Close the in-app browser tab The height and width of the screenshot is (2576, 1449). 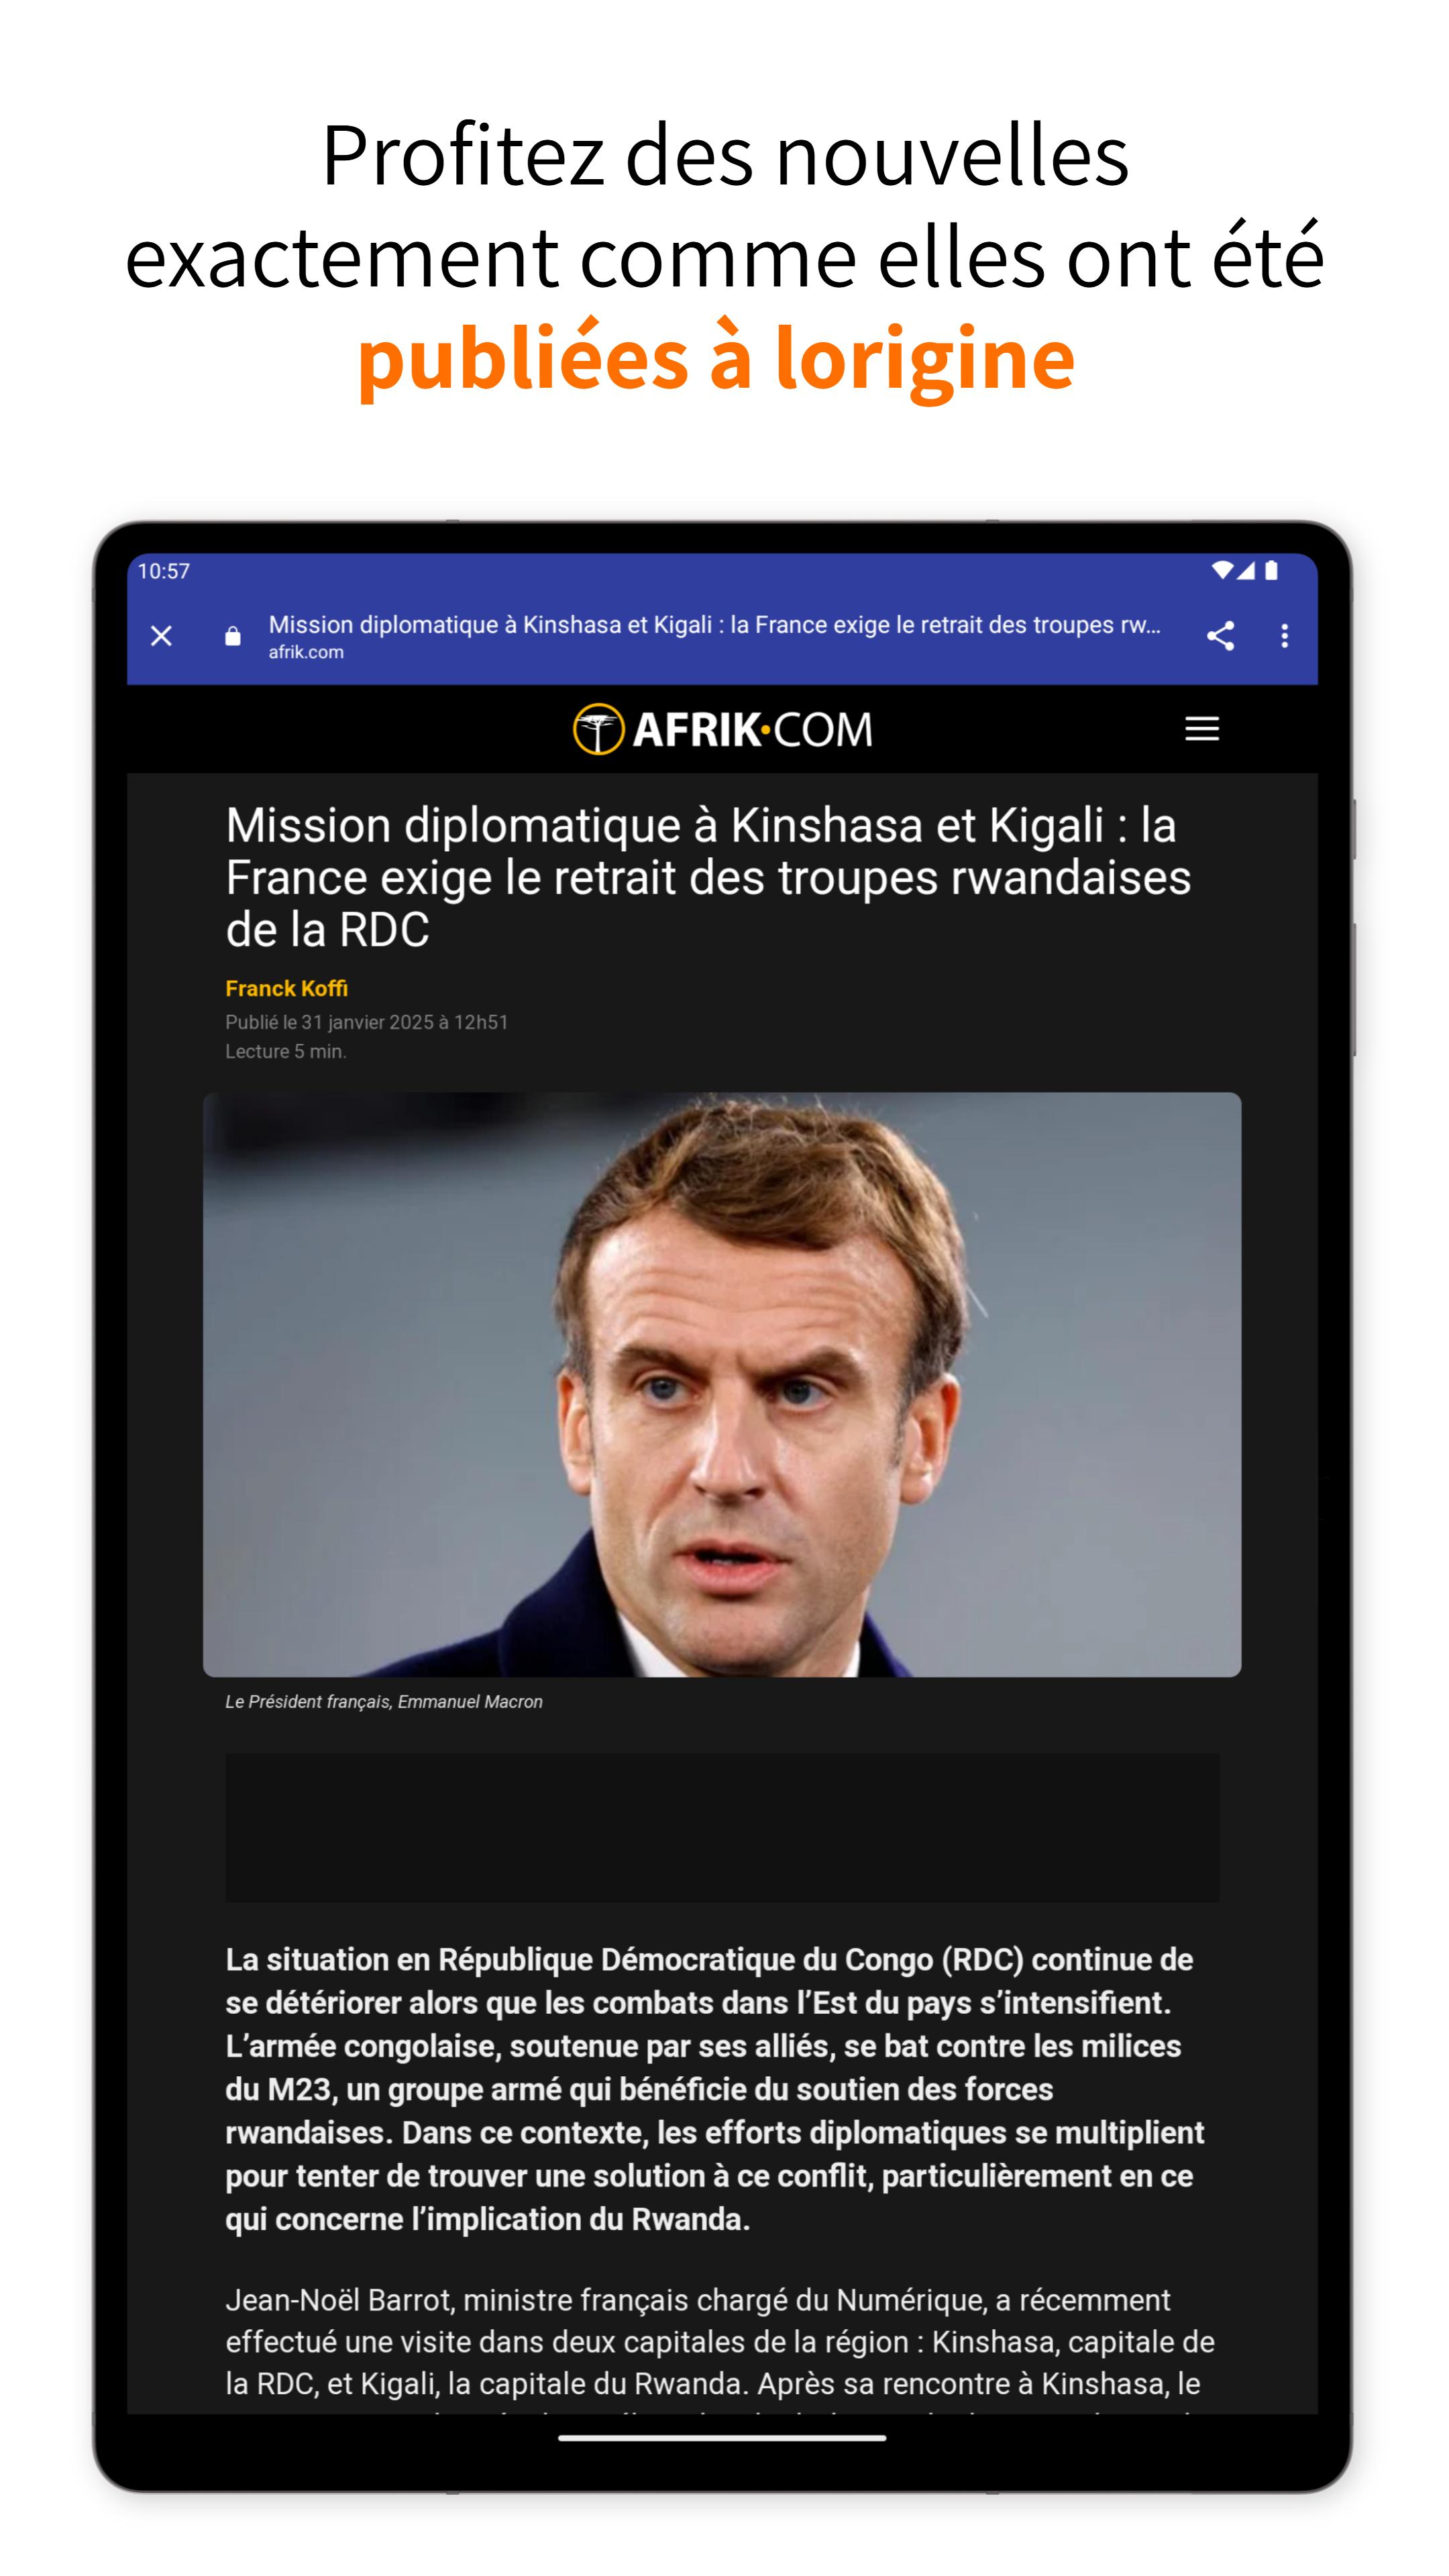(x=161, y=636)
